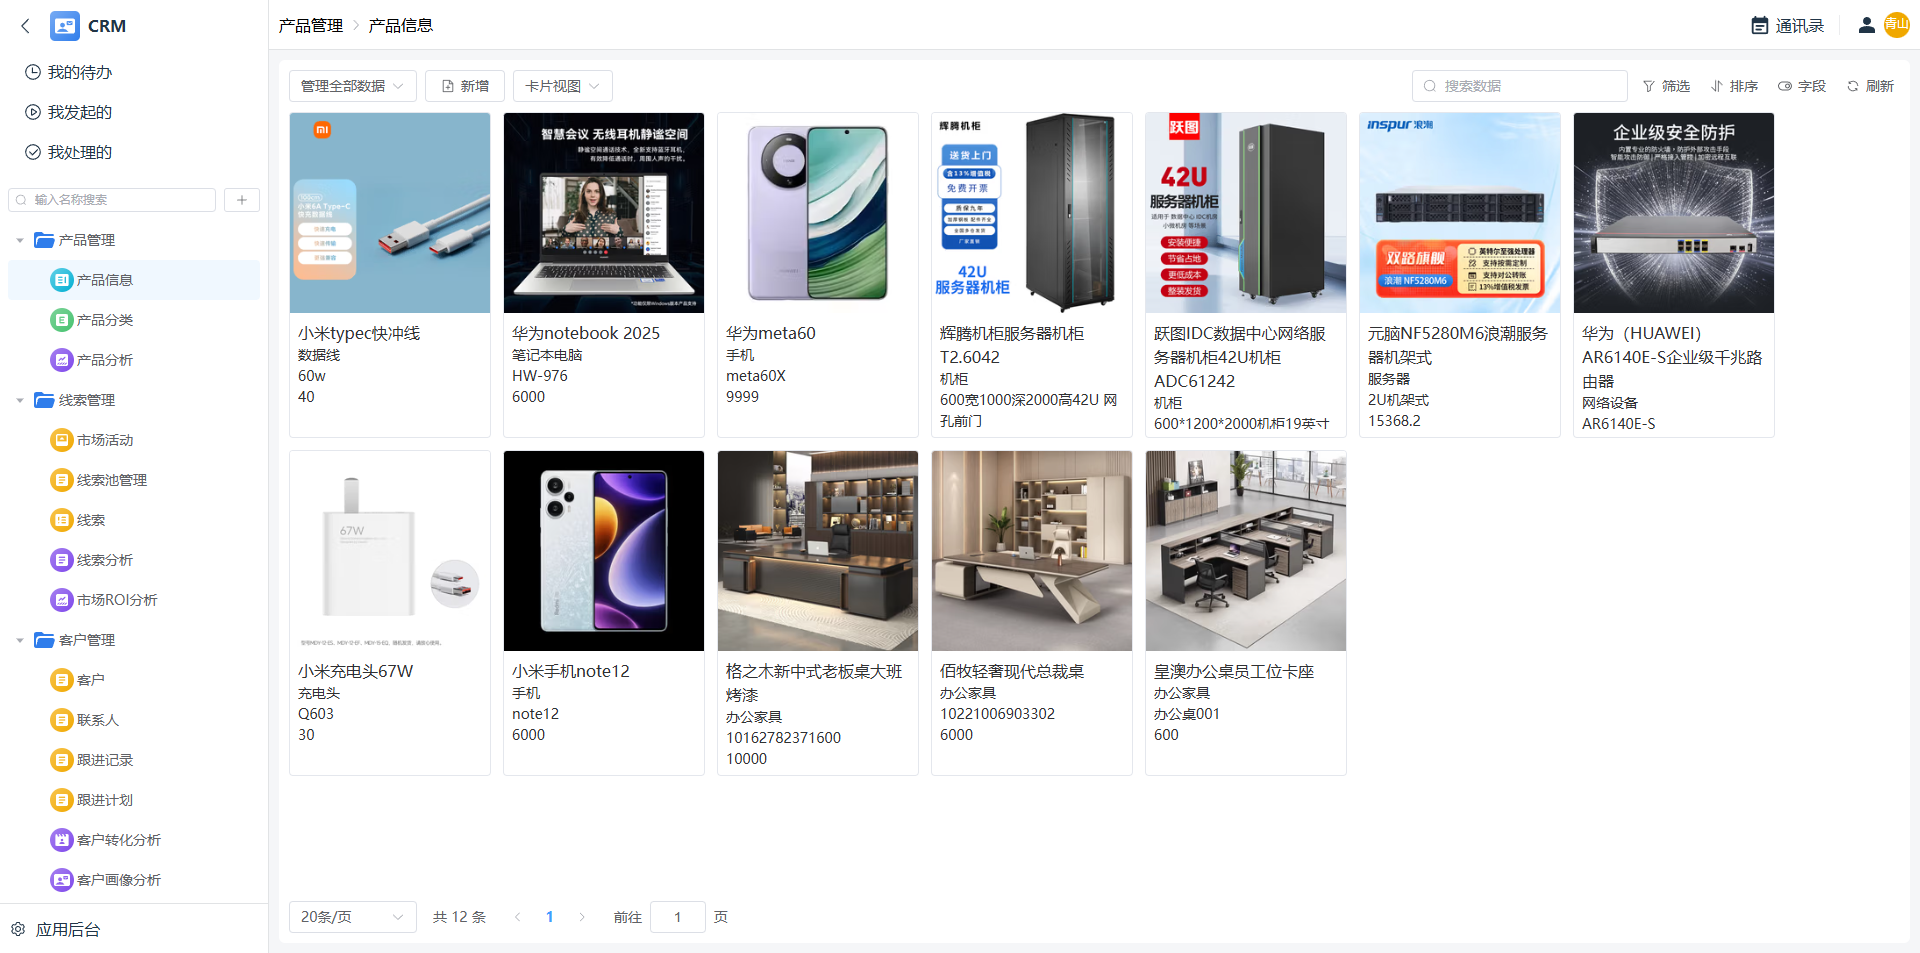This screenshot has height=953, width=1920.
Task: Click the 产品分析 purple chart icon
Action: coord(61,360)
